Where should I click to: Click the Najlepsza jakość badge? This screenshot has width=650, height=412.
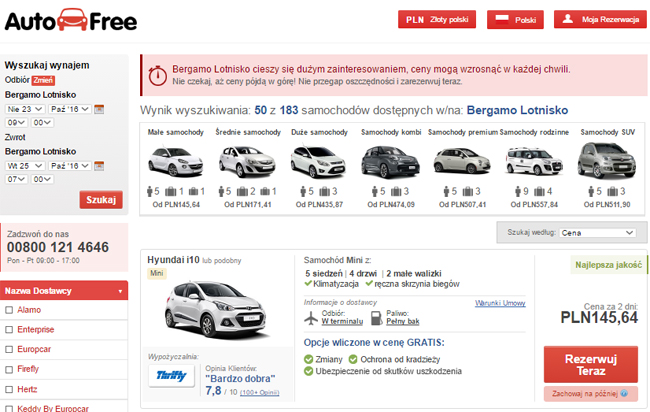(x=608, y=265)
